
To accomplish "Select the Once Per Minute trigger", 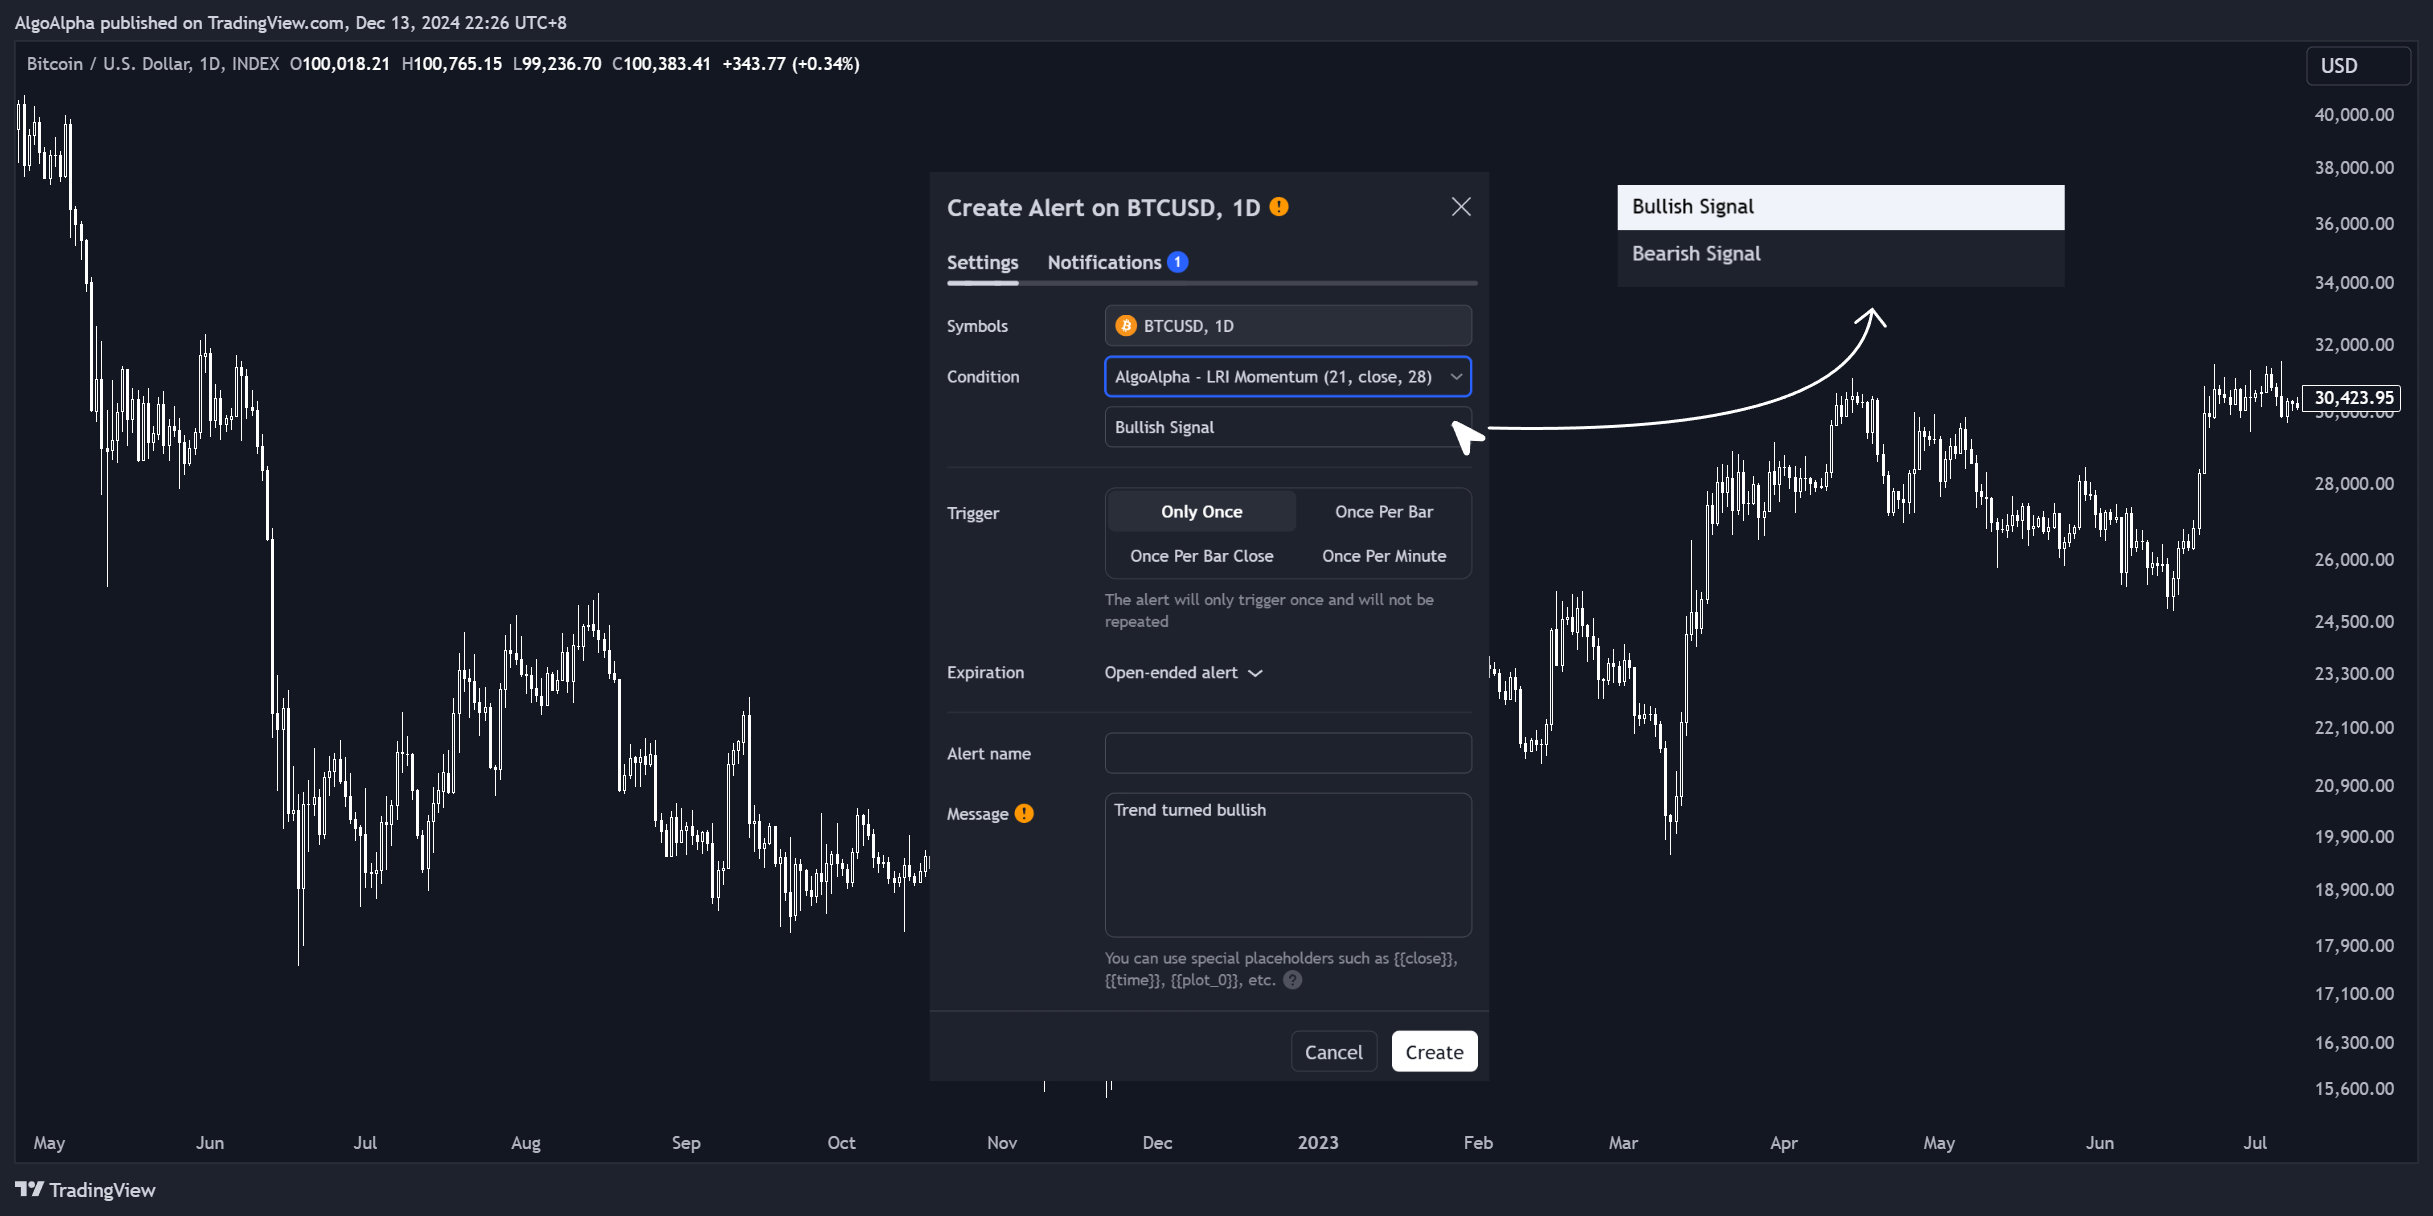I will [x=1384, y=556].
